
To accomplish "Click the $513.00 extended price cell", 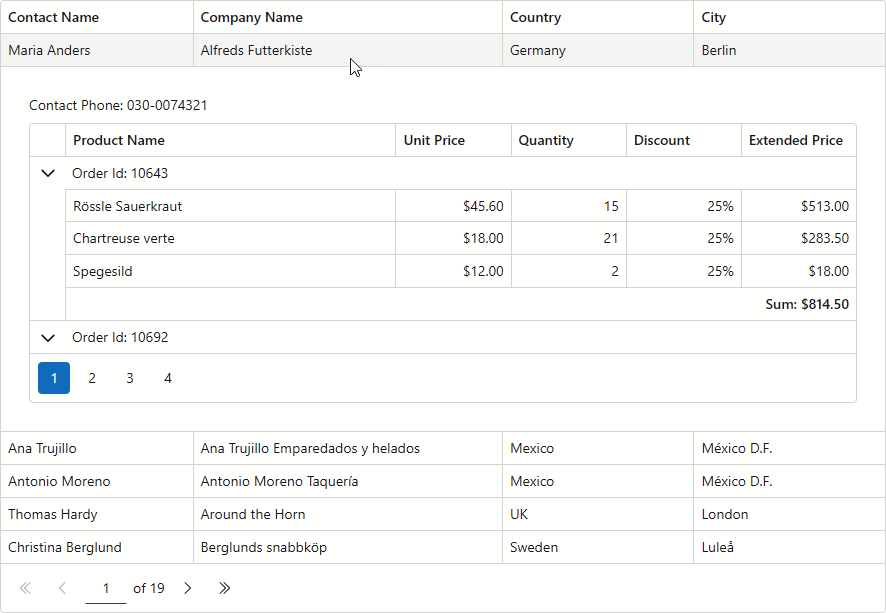I will pyautogui.click(x=798, y=206).
